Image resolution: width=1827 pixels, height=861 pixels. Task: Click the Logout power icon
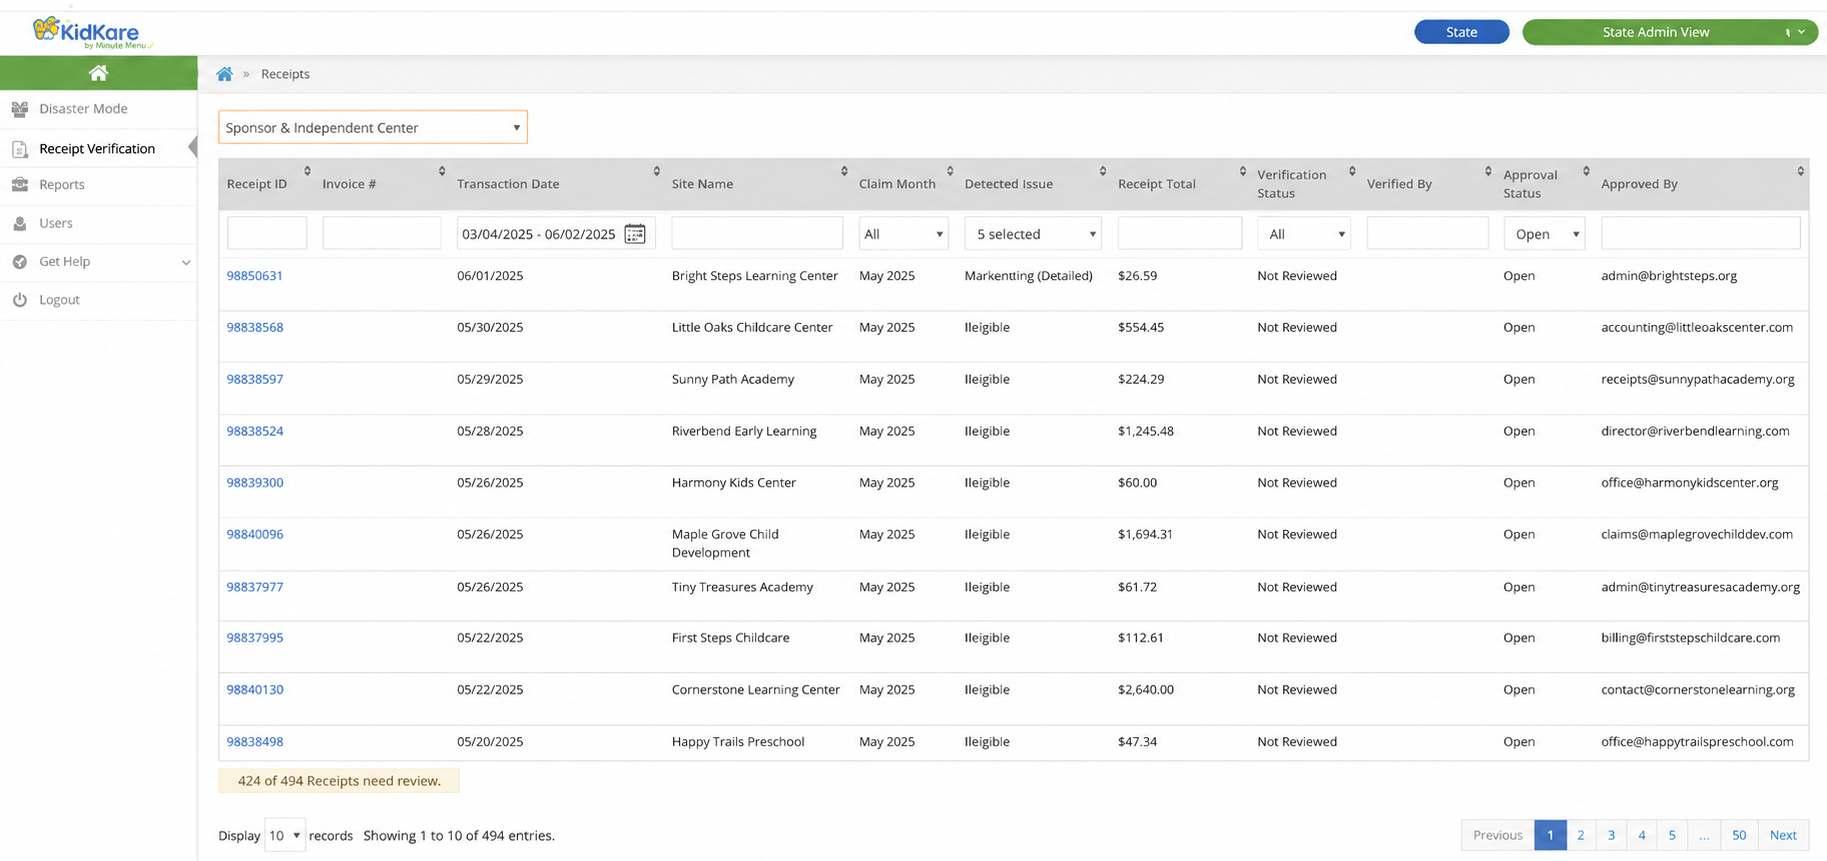click(x=20, y=300)
